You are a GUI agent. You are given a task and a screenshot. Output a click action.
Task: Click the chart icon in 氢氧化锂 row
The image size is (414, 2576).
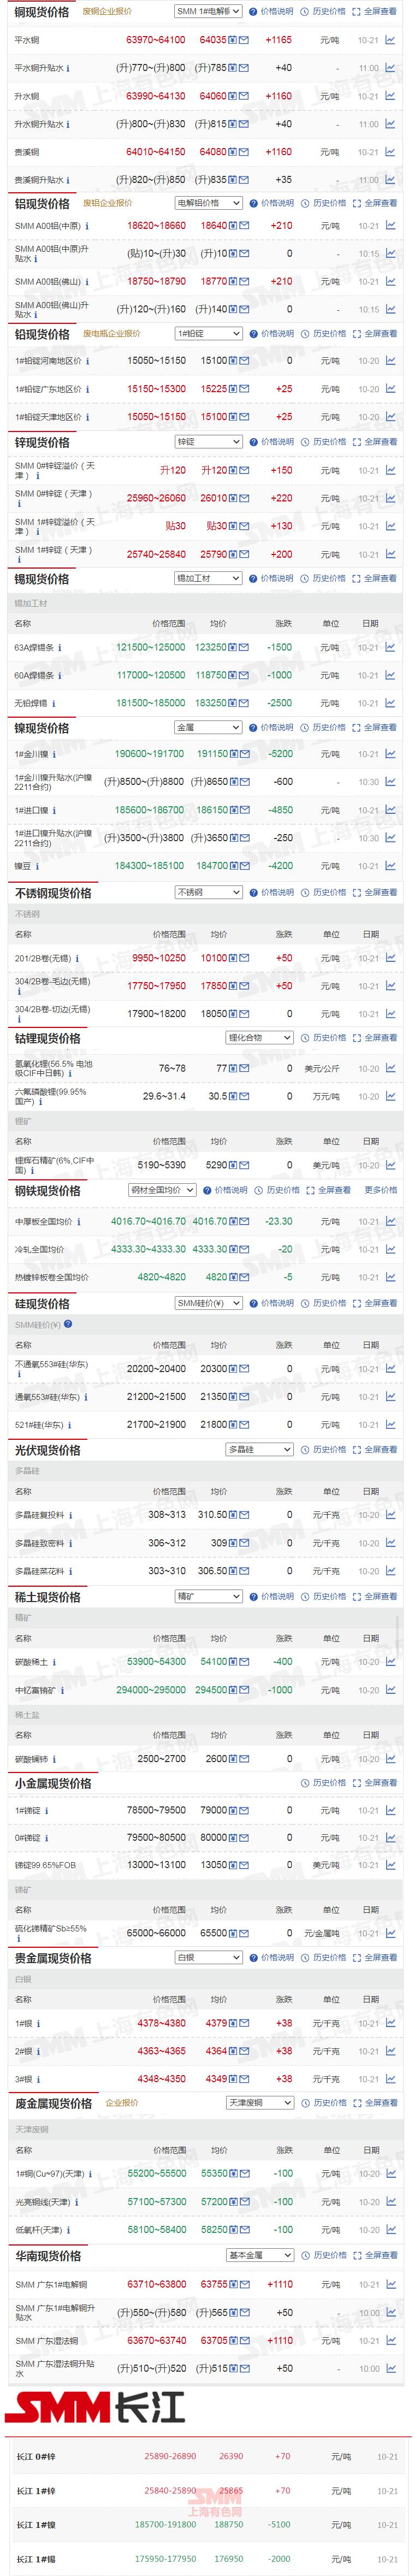click(x=390, y=1069)
